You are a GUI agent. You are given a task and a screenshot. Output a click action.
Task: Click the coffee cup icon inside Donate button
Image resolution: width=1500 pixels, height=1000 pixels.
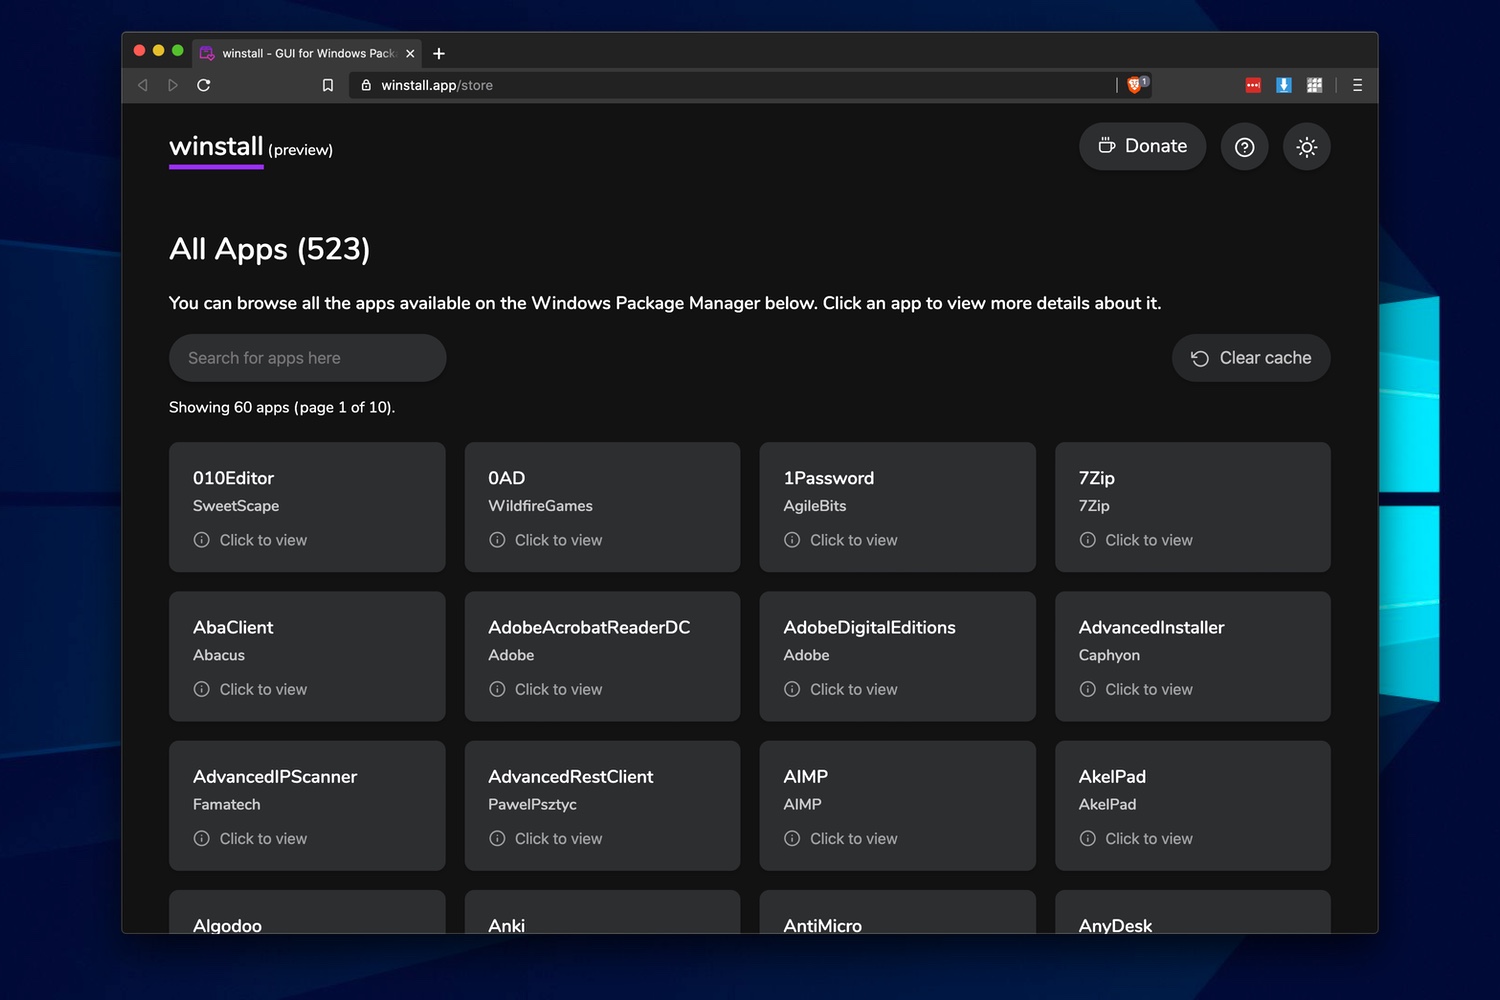pyautogui.click(x=1107, y=145)
